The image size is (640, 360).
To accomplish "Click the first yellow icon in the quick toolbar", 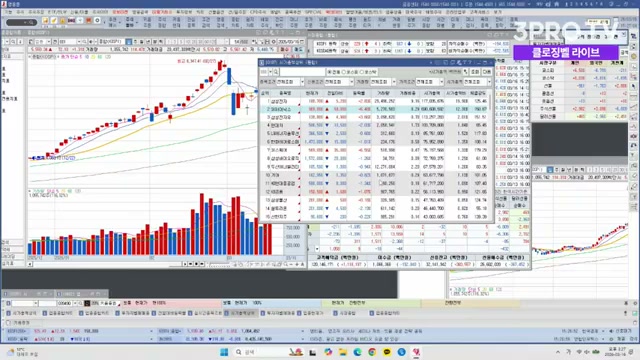I will pos(45,21).
